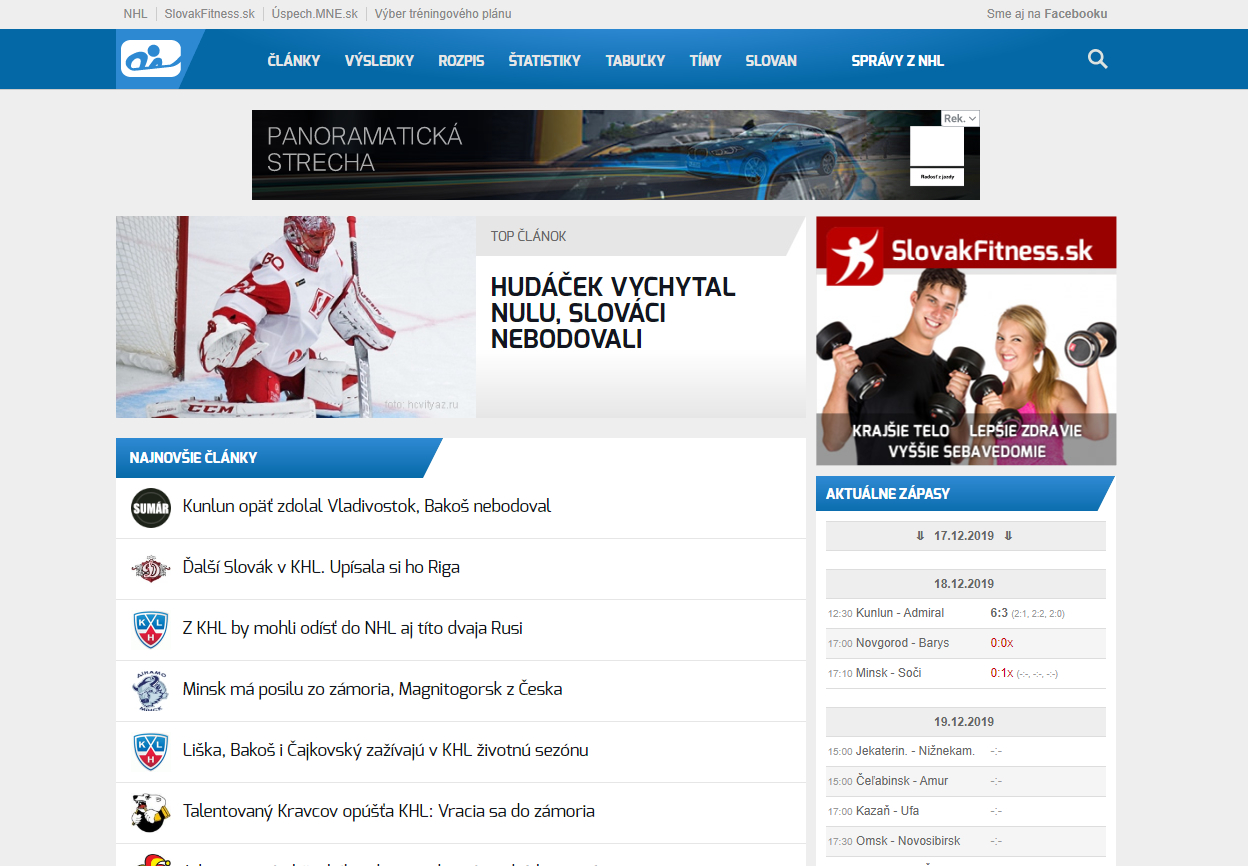
Task: Click the Dinamo Riga logo icon
Action: click(x=151, y=568)
